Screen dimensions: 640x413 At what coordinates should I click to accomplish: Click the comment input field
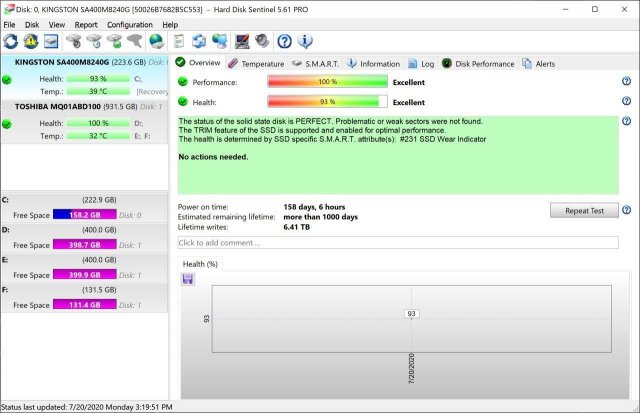(397, 242)
